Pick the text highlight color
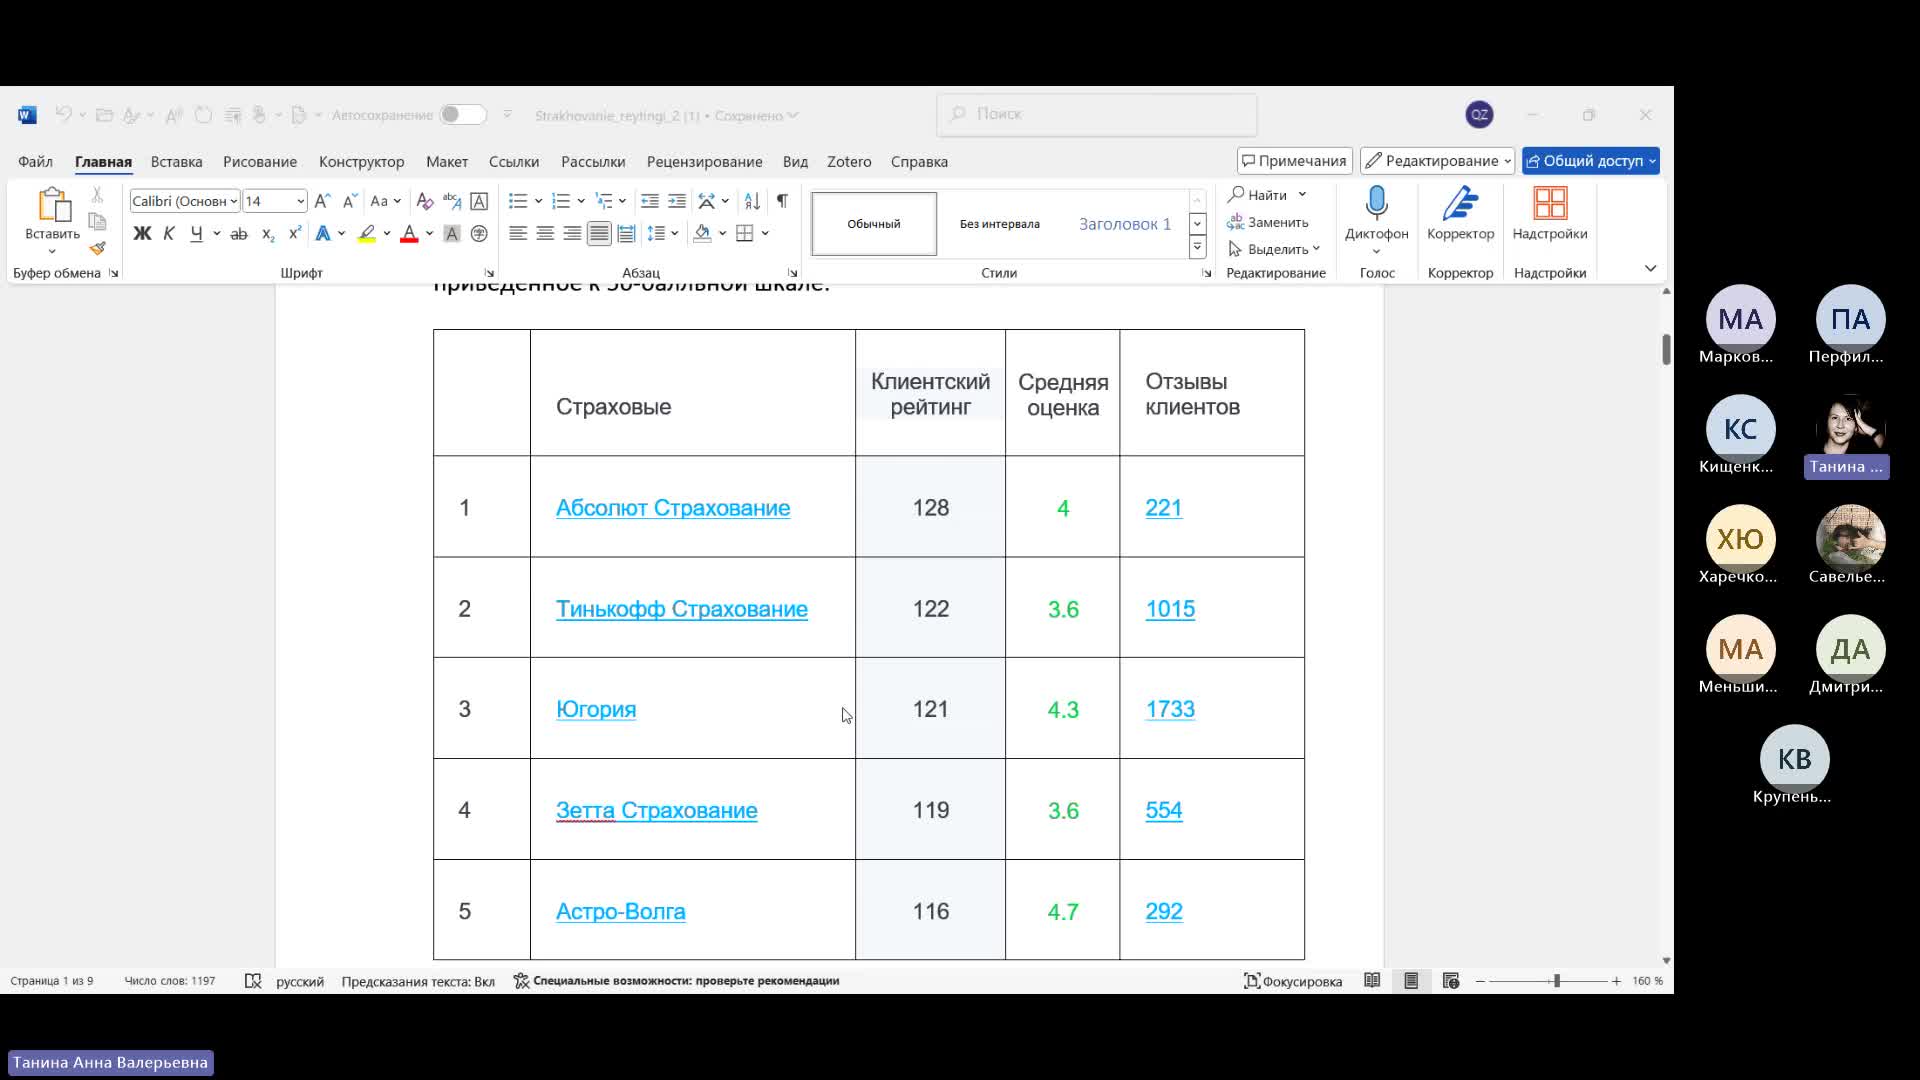This screenshot has height=1080, width=1920. pos(367,233)
